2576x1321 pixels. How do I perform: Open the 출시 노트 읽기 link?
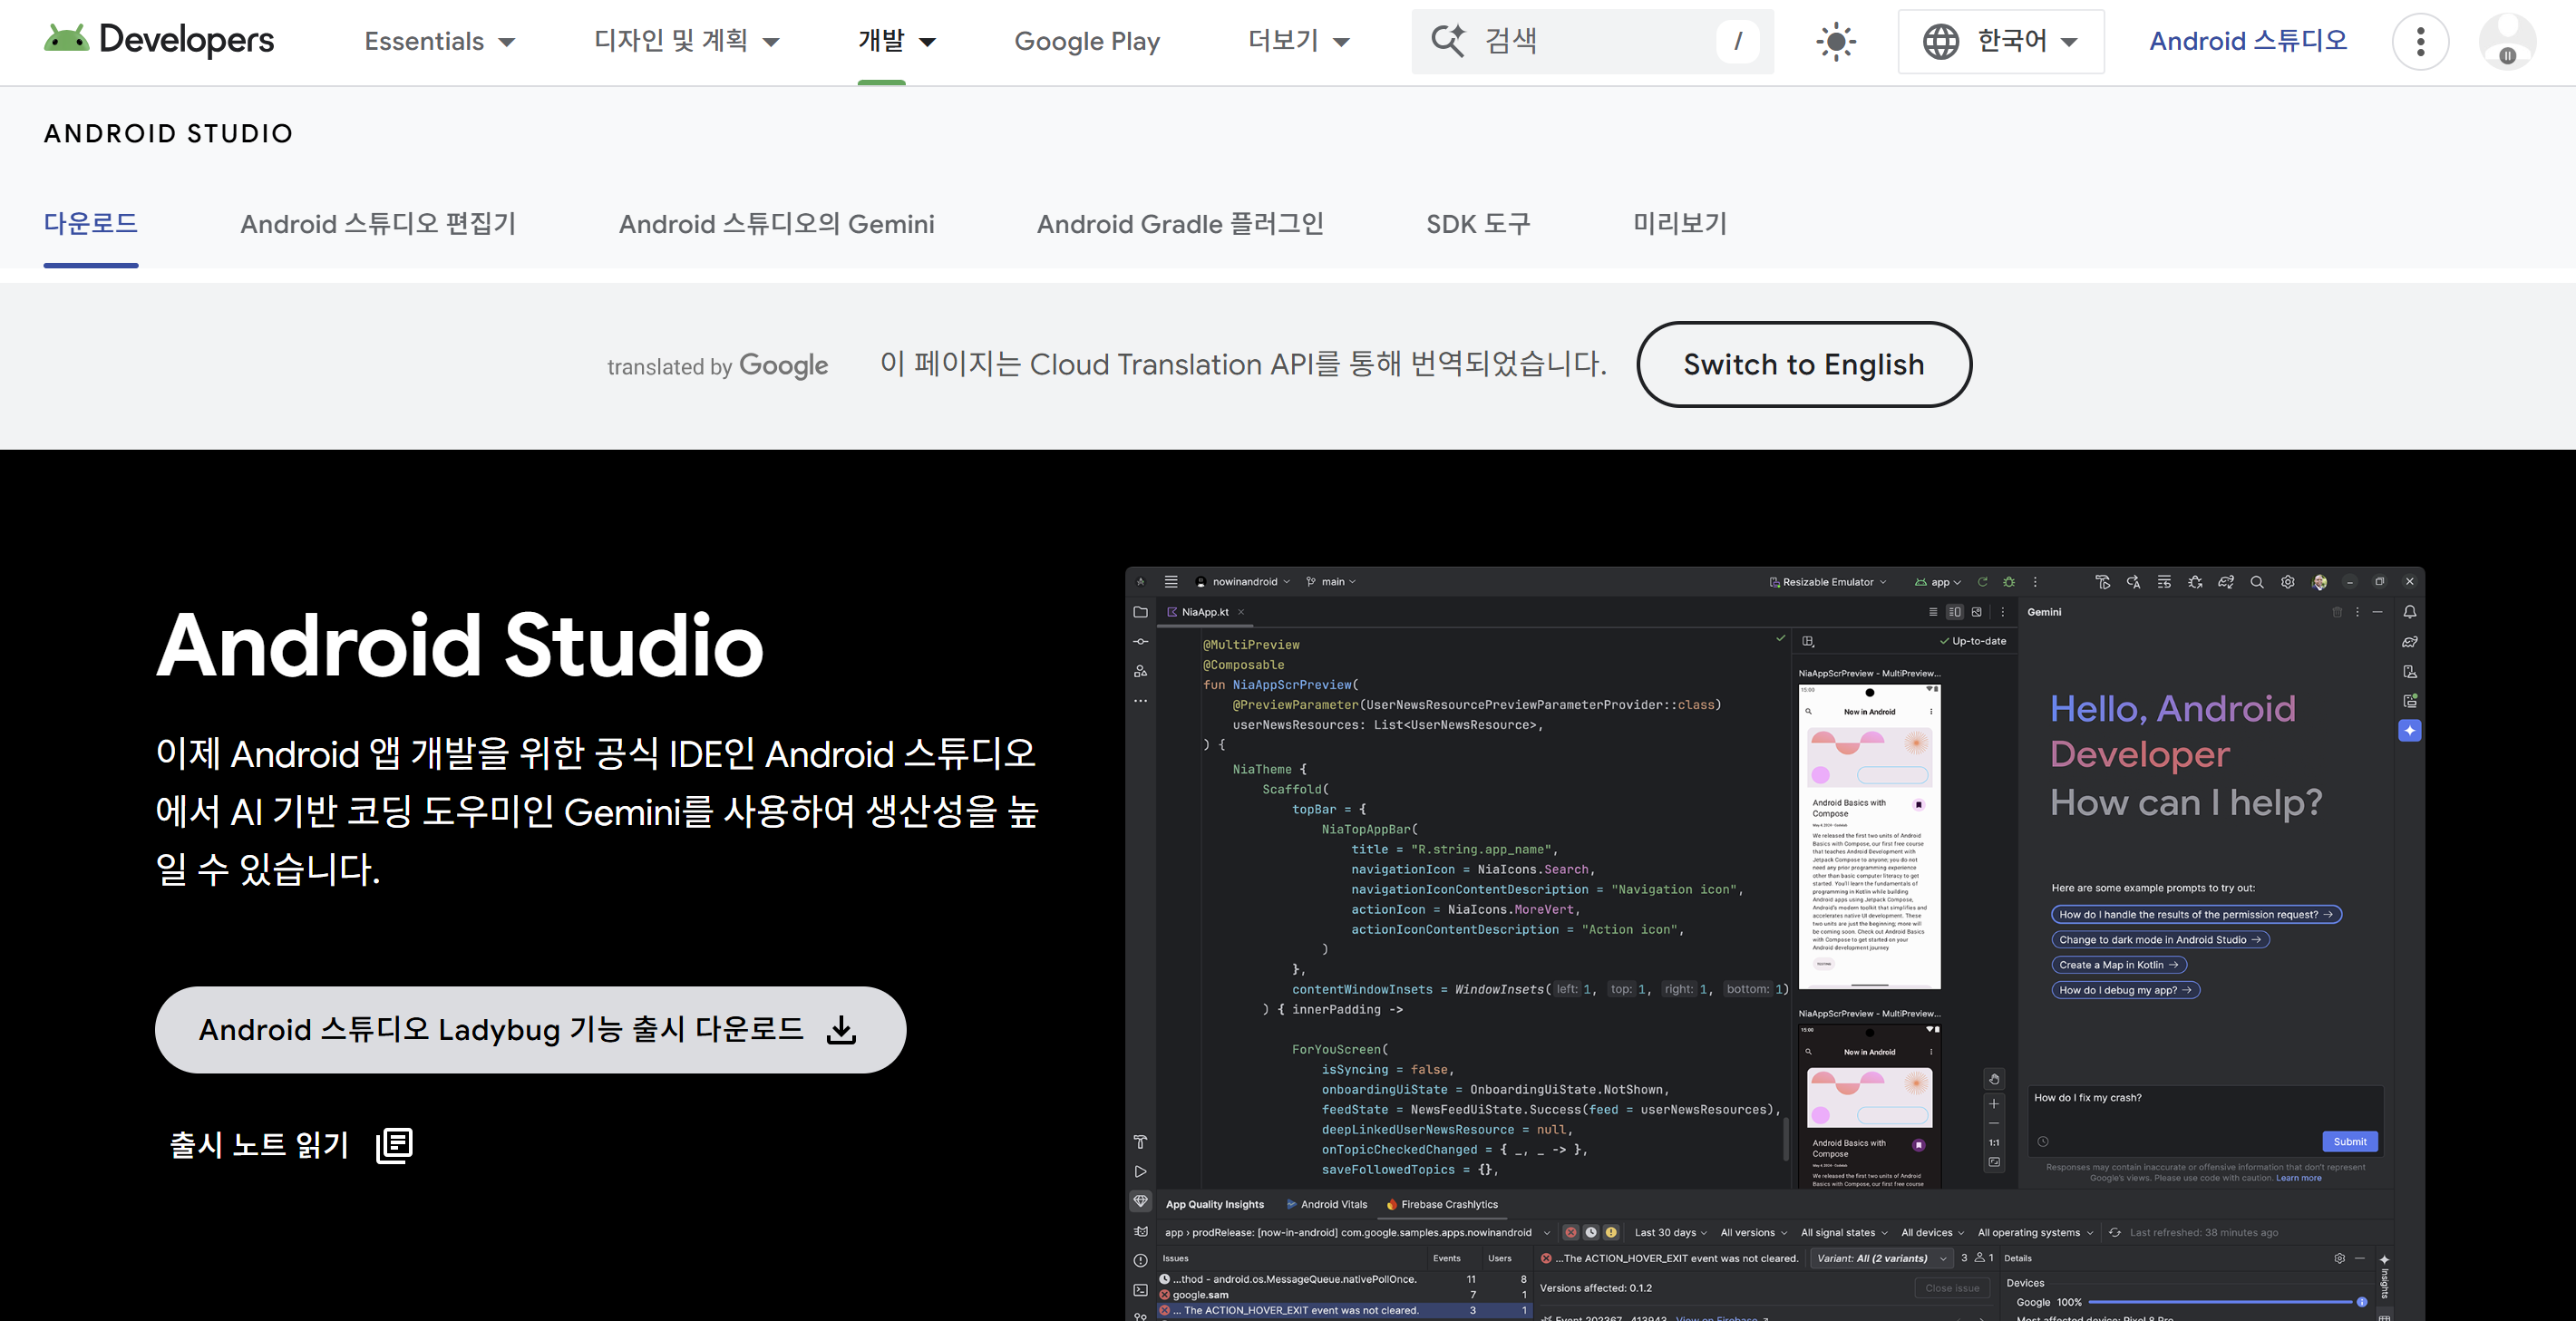coord(291,1145)
